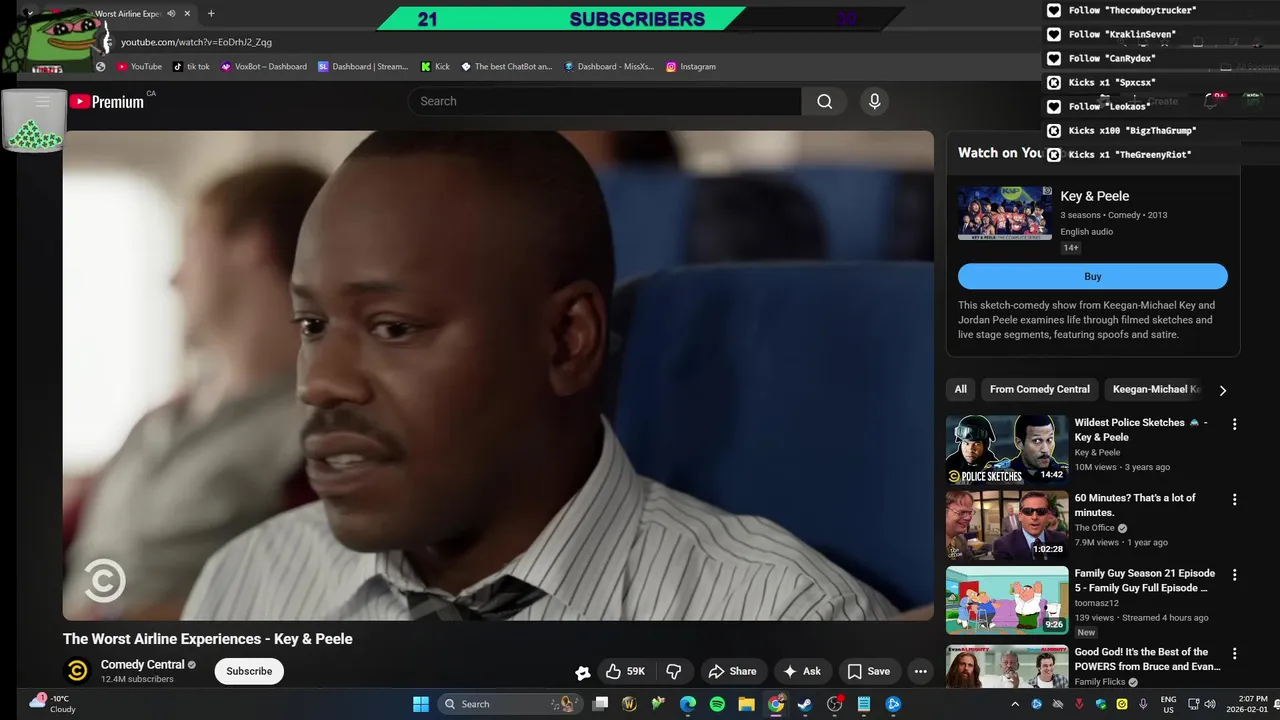Open options for 60 Minutes video
The width and height of the screenshot is (1280, 720).
click(1234, 499)
